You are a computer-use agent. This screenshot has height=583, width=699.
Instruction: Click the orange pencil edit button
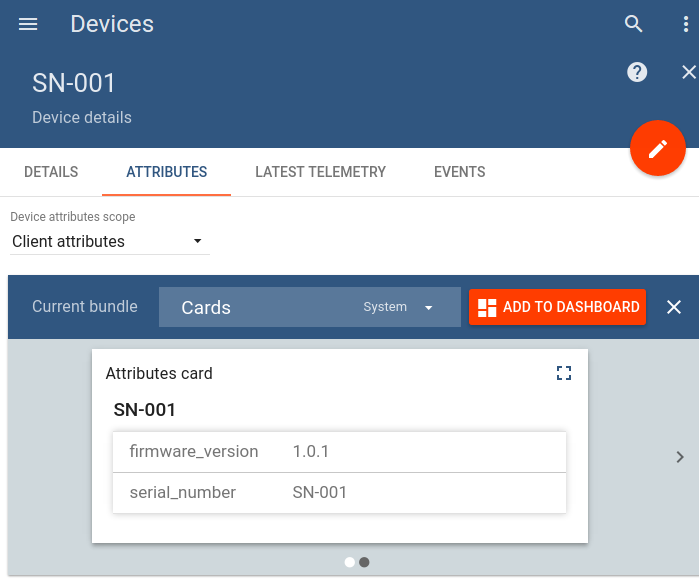(657, 149)
